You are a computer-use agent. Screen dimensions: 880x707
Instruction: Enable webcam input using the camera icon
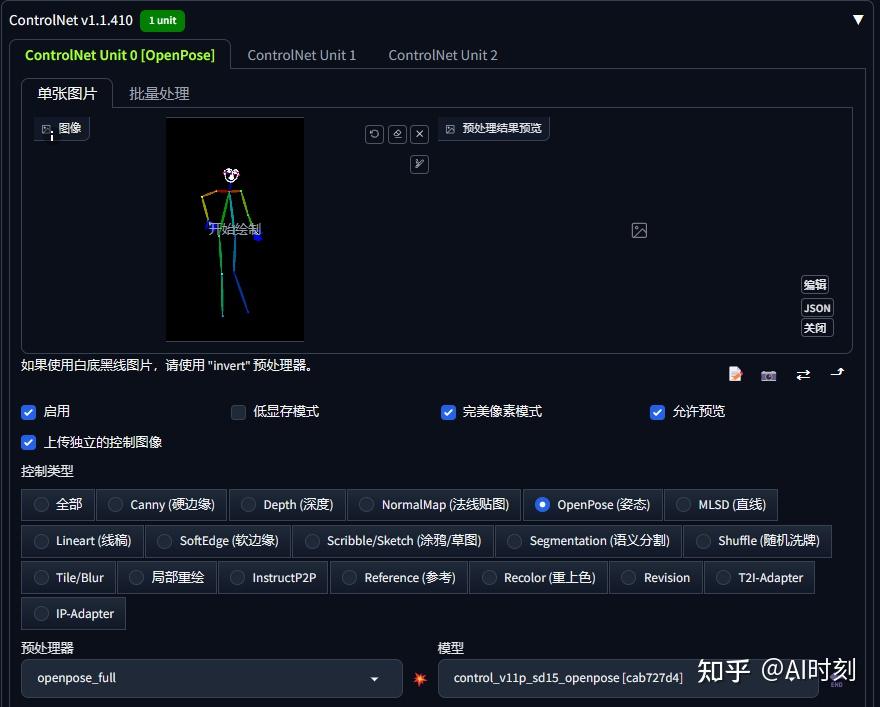point(768,374)
